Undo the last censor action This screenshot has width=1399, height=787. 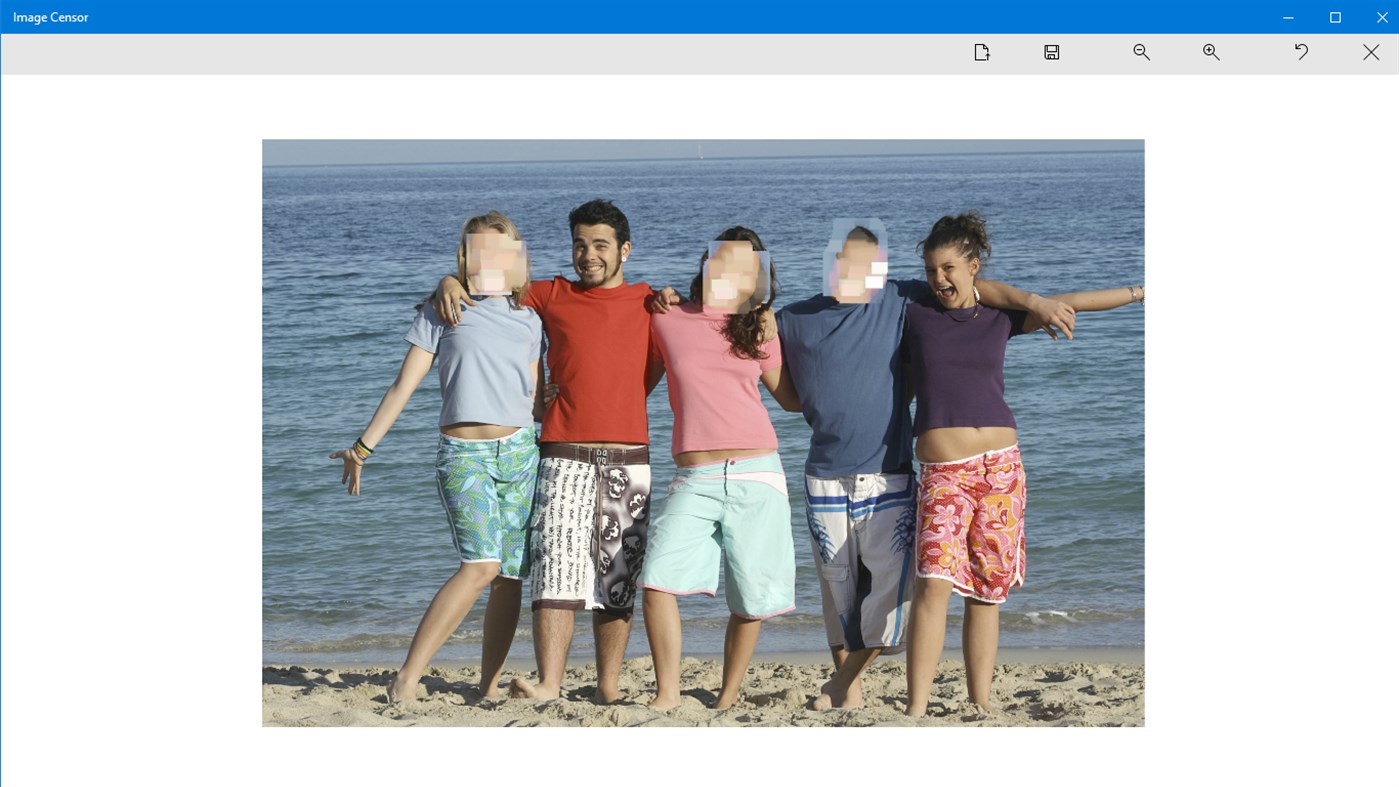1300,51
